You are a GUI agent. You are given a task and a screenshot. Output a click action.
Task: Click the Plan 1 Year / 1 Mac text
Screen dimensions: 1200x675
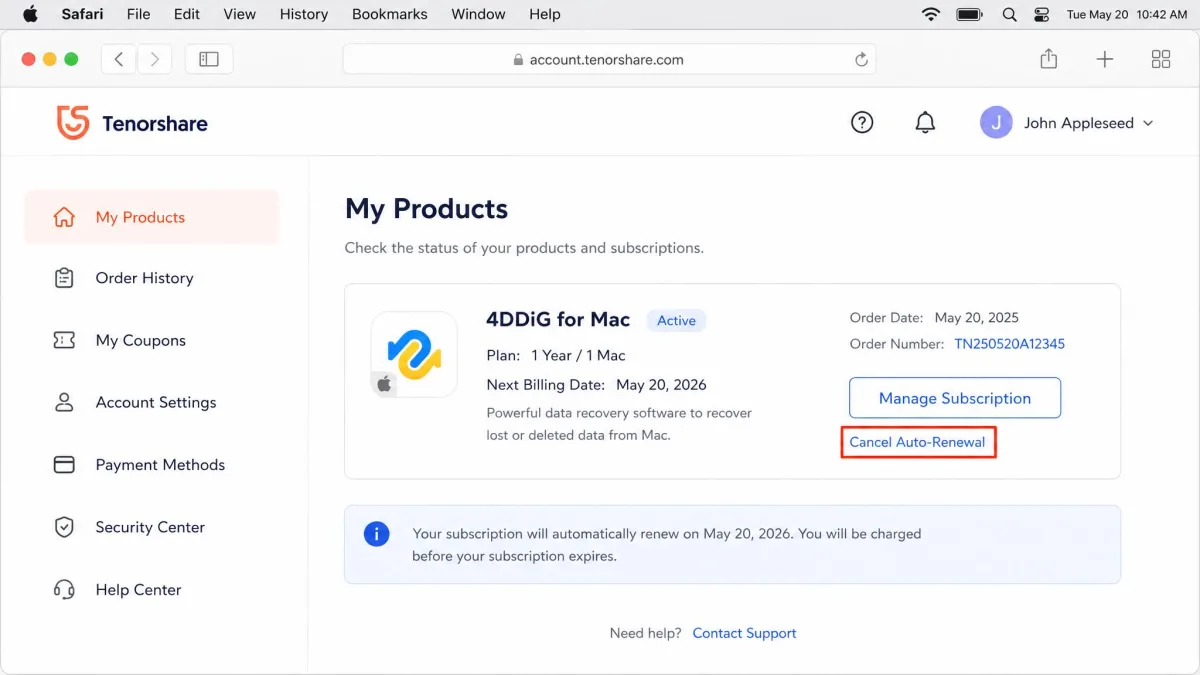556,355
